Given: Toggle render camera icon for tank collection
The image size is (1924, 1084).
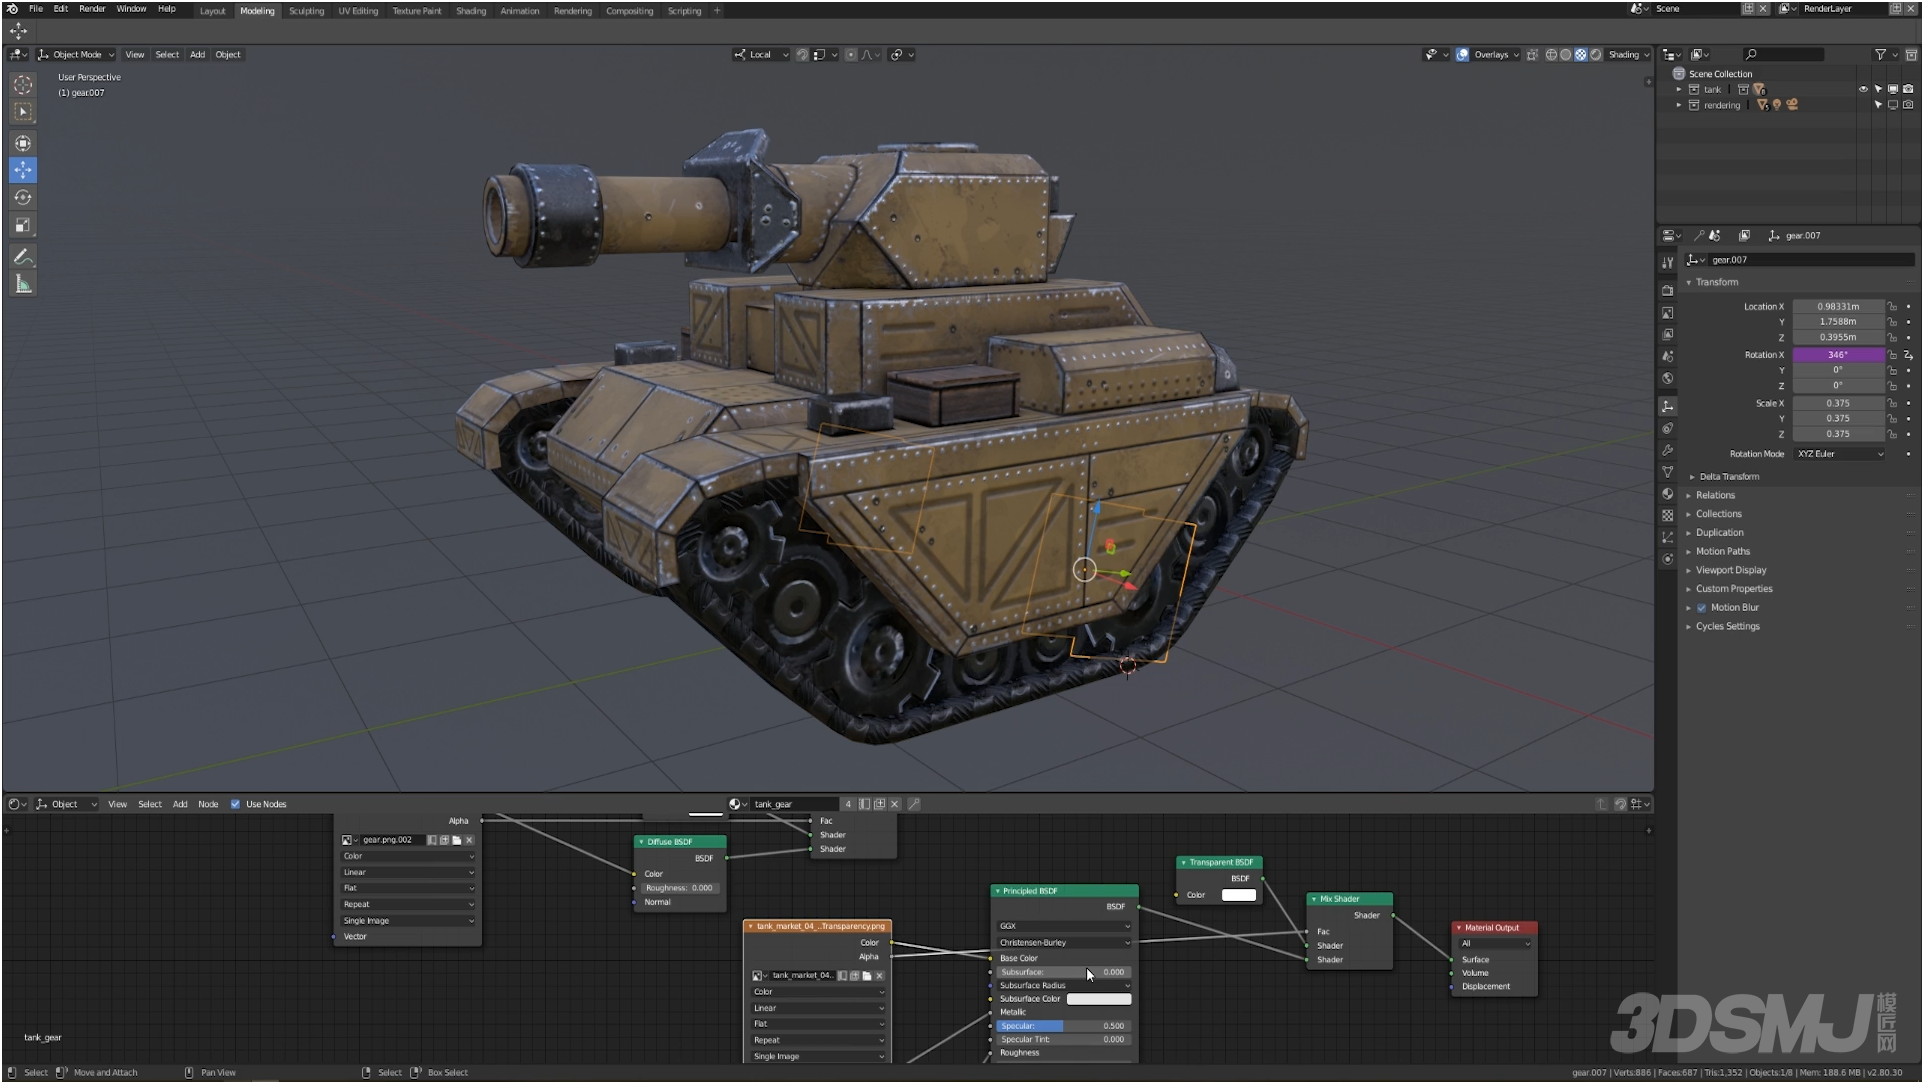Looking at the screenshot, I should [x=1908, y=89].
